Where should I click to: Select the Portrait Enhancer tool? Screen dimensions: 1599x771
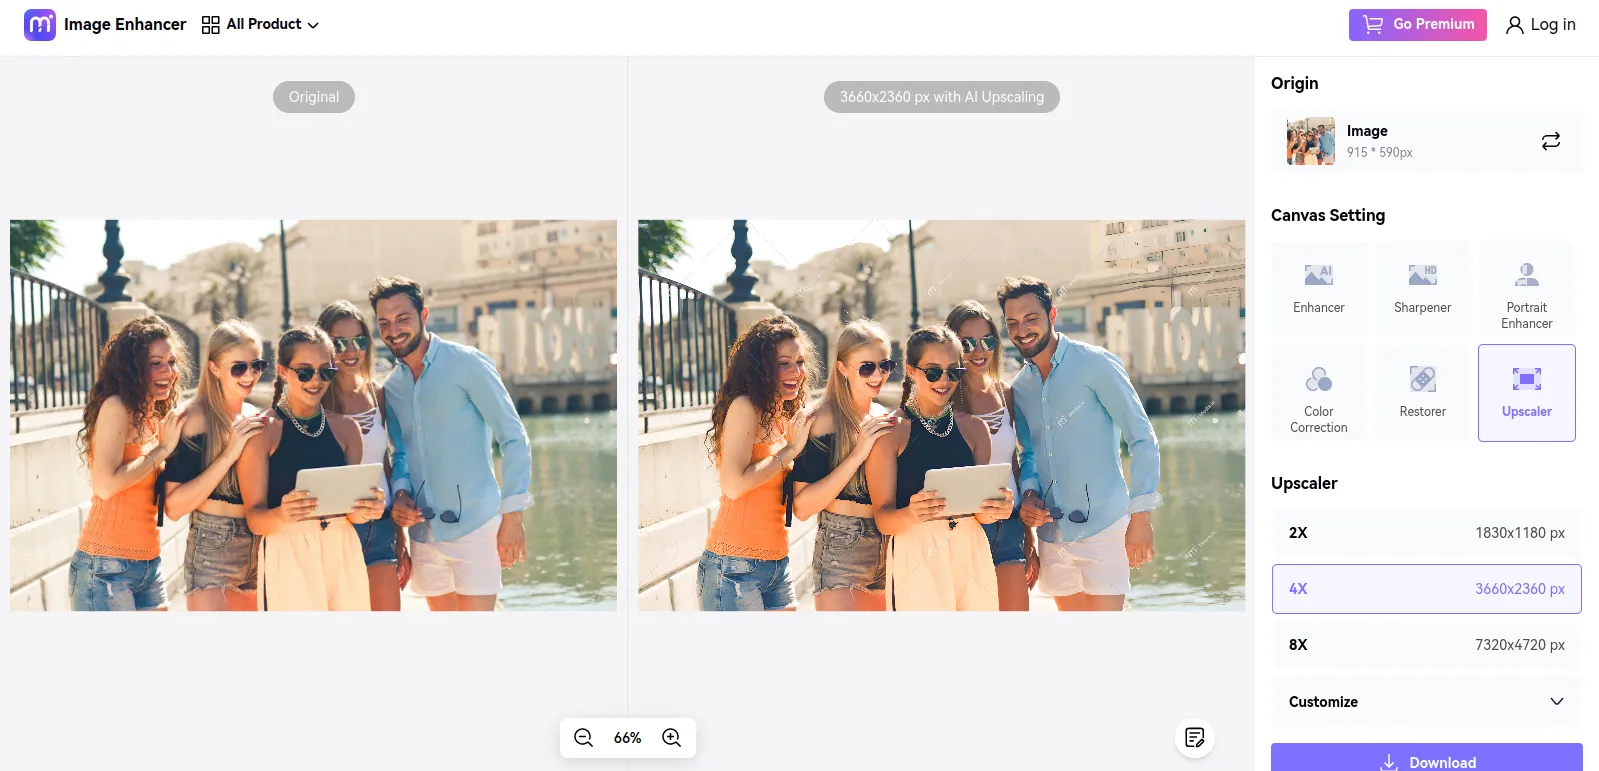[x=1527, y=288]
